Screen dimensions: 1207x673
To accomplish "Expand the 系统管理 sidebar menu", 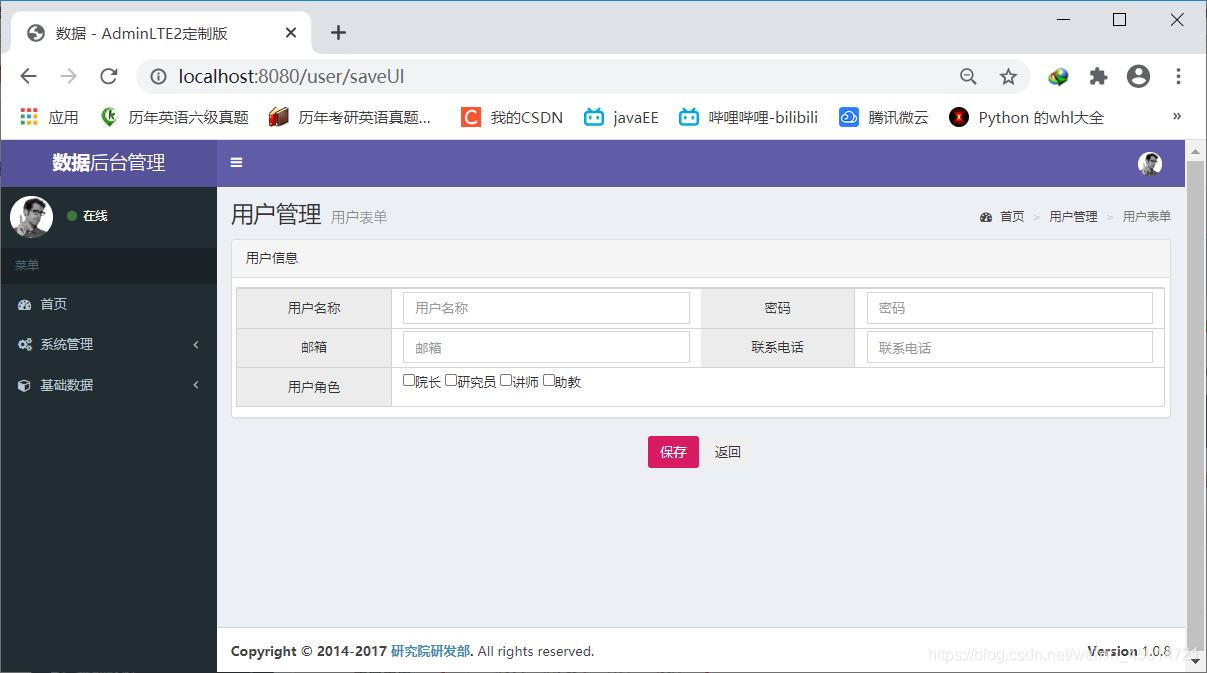I will pyautogui.click(x=108, y=345).
